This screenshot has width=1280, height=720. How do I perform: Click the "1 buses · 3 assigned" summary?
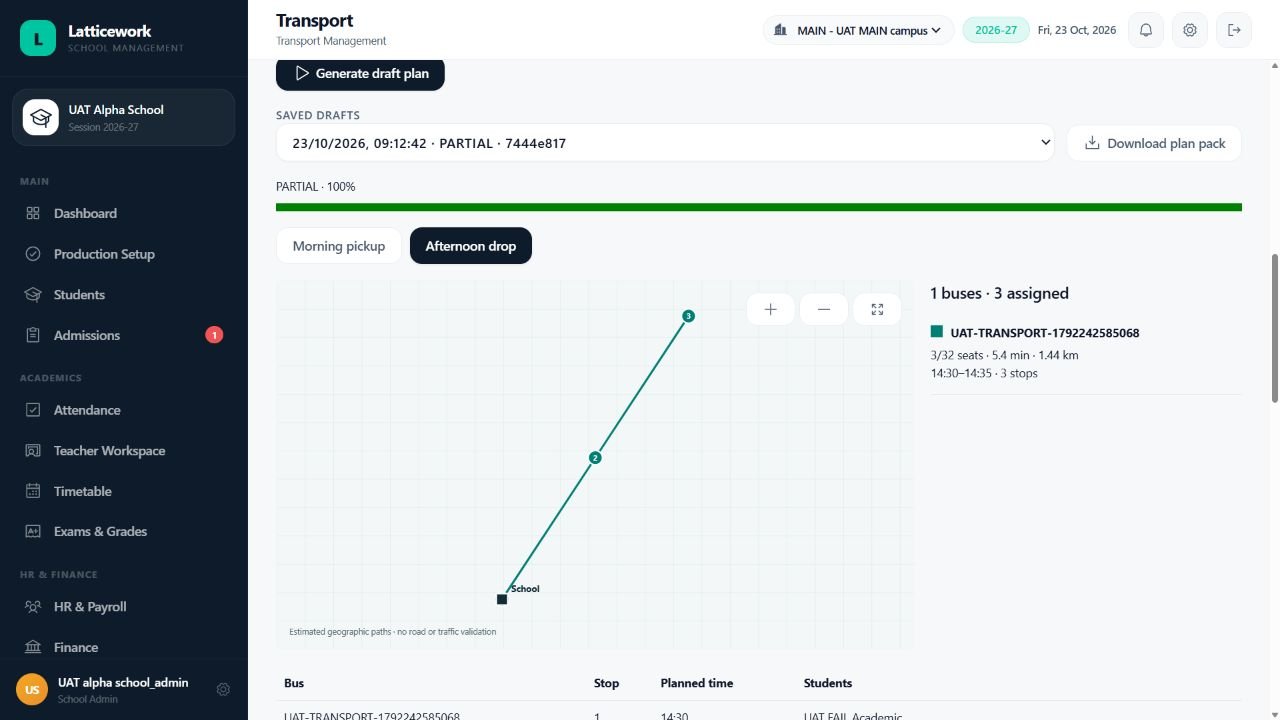tap(1000, 293)
